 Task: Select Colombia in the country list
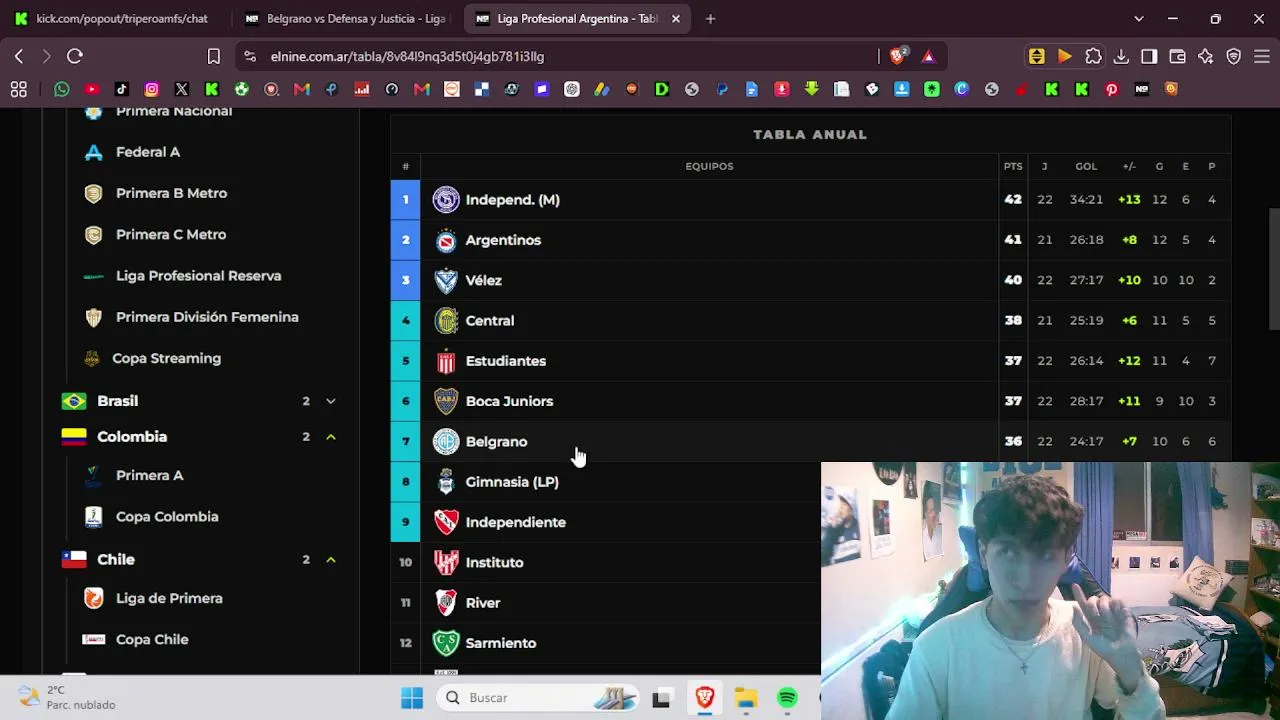tap(132, 437)
